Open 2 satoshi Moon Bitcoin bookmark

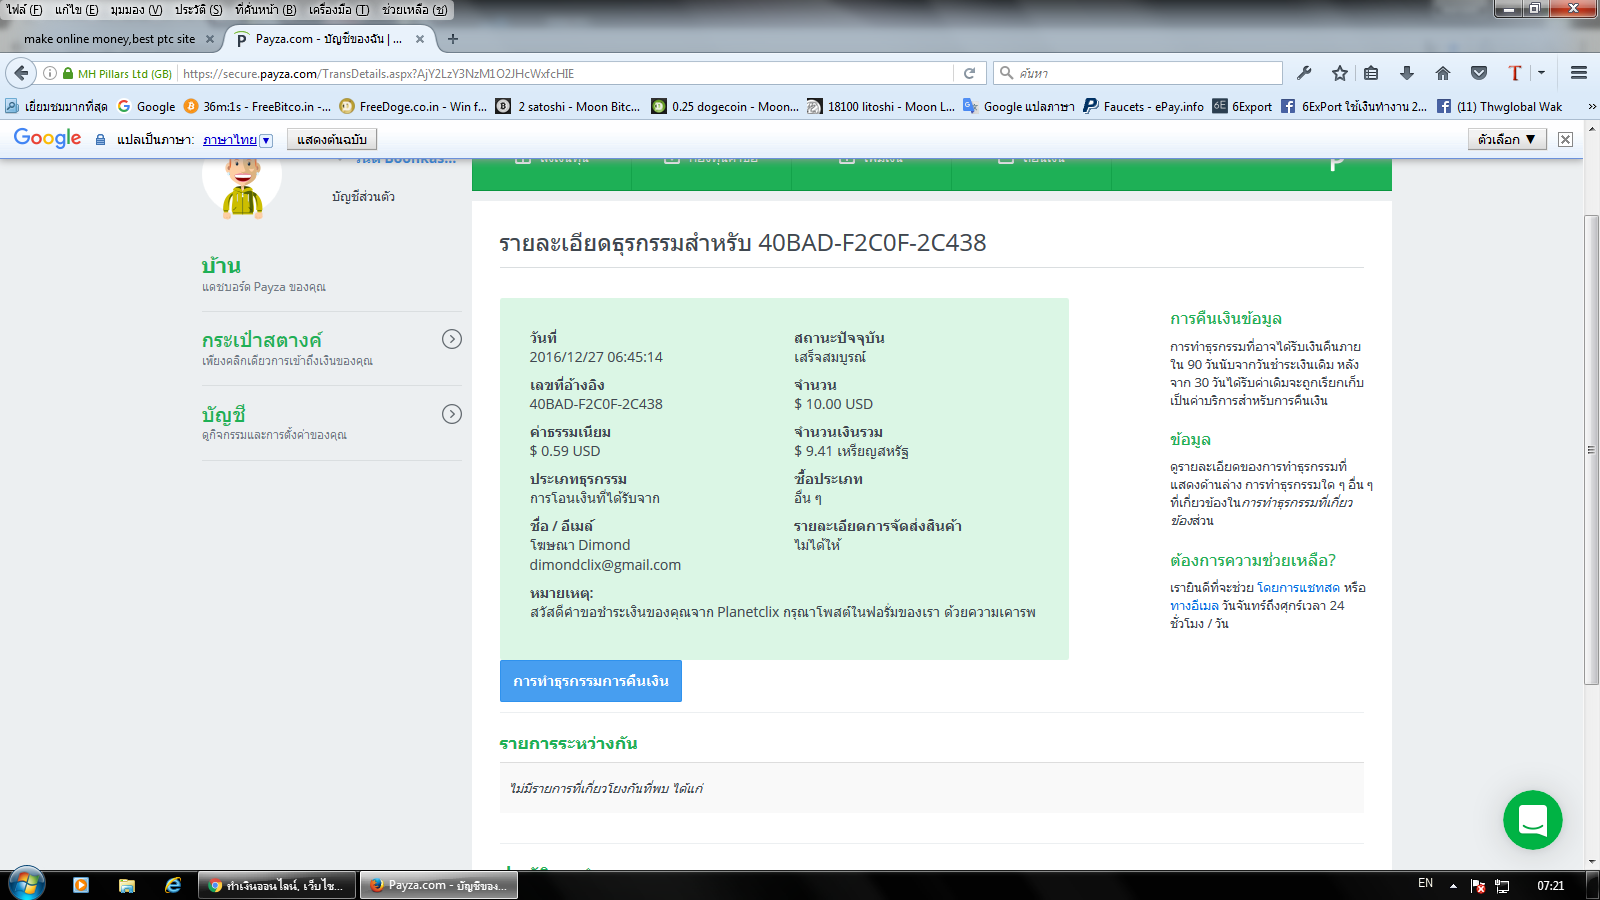pos(568,106)
